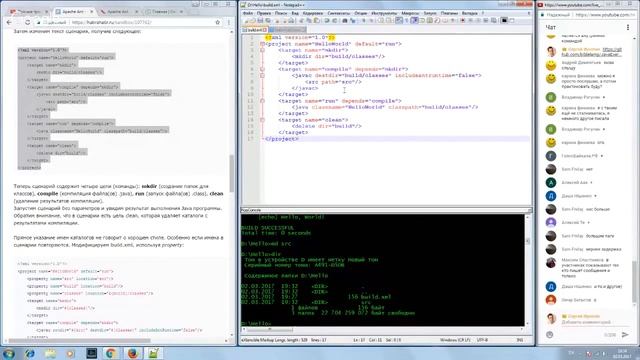Switch to the fourth Главная browser tab

click(x=164, y=11)
